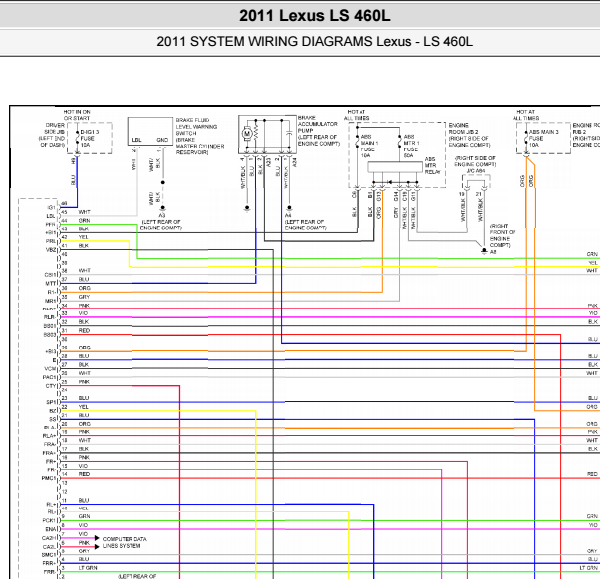600x579 pixels.
Task: Click the "MTT" pin label
Action: pyautogui.click(x=51, y=284)
